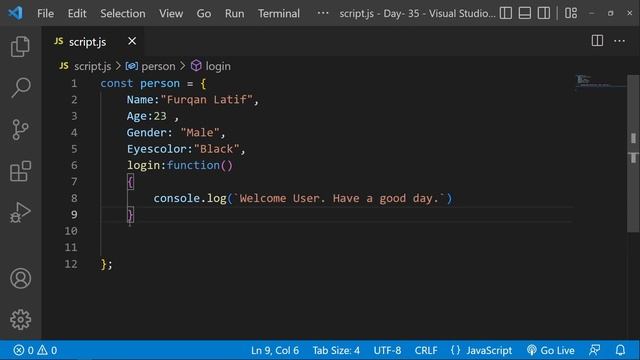Click the feedback icon in status bar

(594, 350)
